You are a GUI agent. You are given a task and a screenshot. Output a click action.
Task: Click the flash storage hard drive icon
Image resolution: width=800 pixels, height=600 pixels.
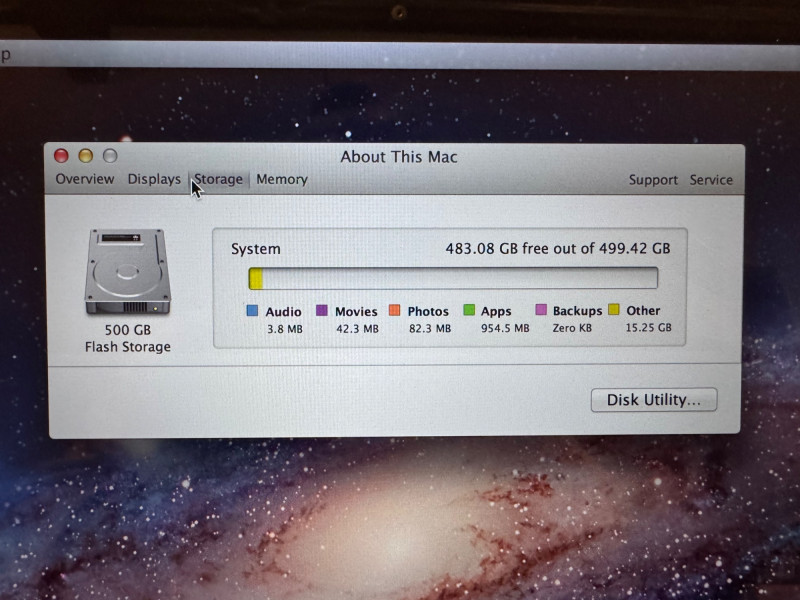[127, 271]
